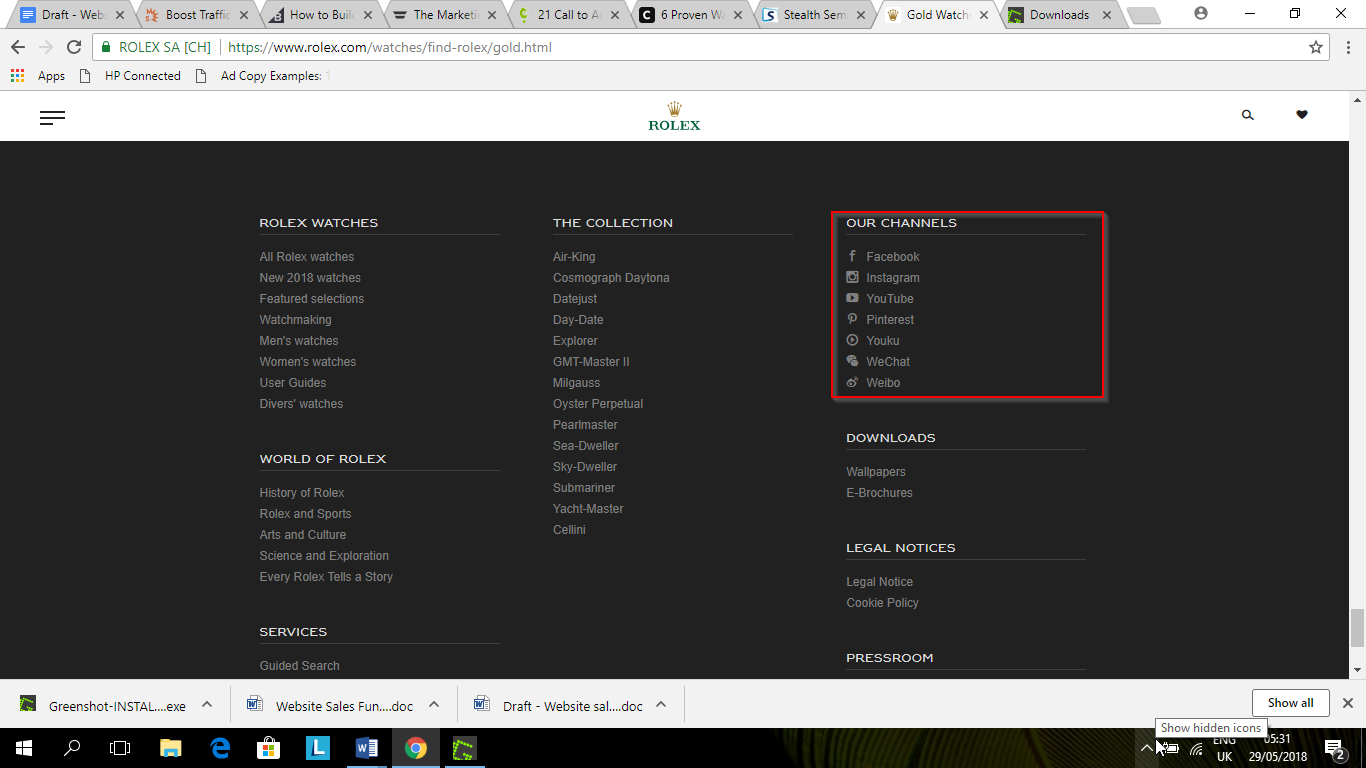Open the Submariner collection link
1366x768 pixels.
584,488
